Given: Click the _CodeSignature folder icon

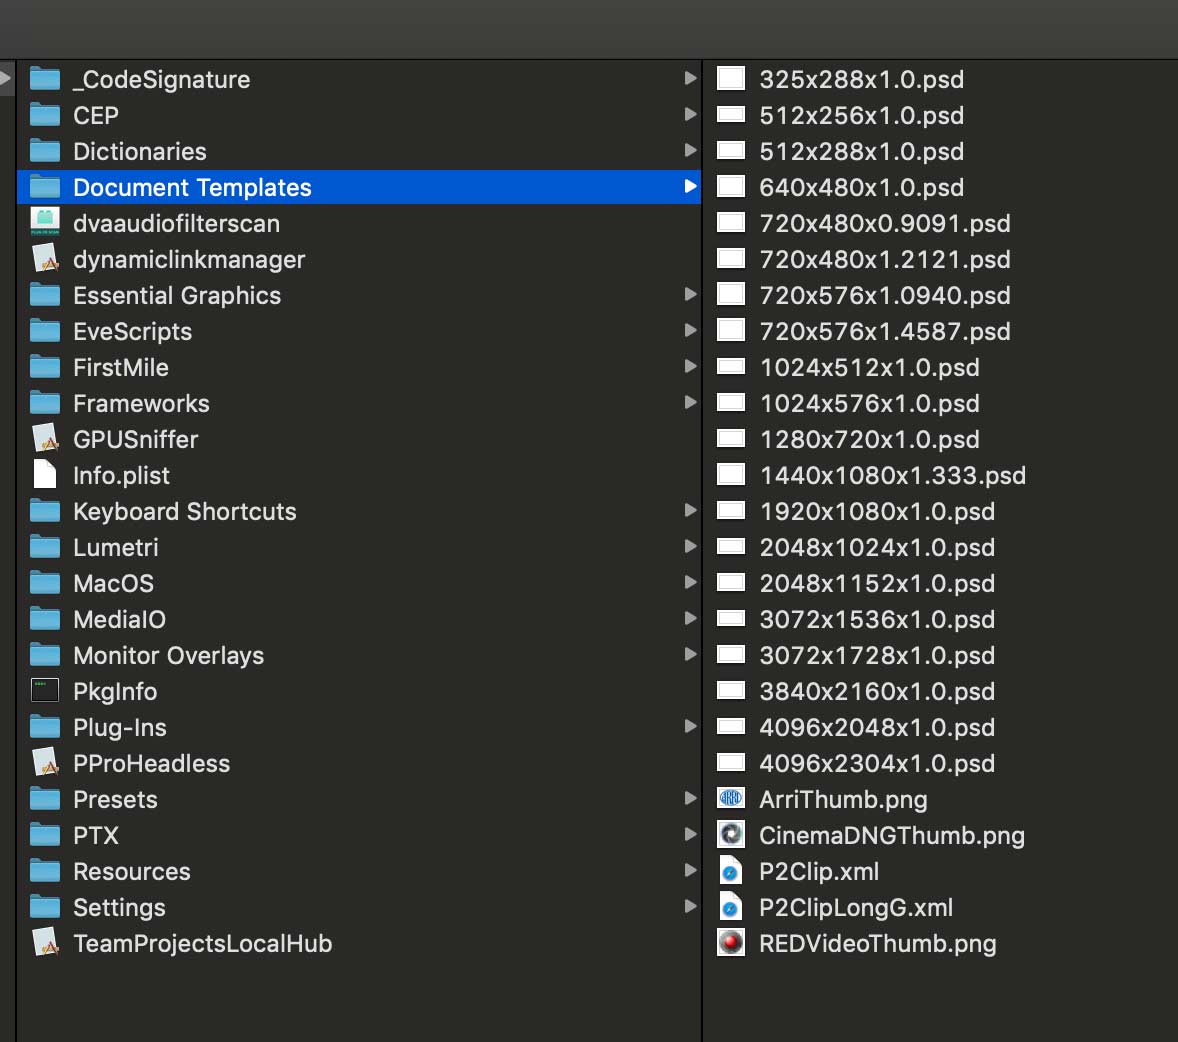Looking at the screenshot, I should tap(45, 79).
